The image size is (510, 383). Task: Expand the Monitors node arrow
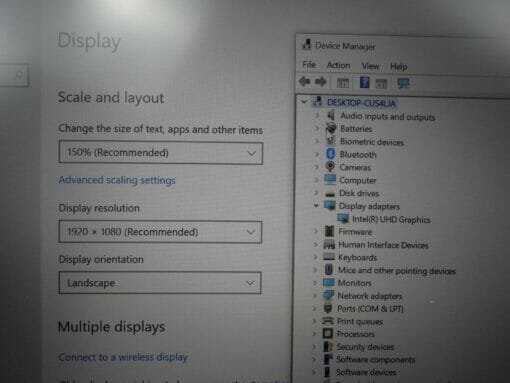[315, 283]
